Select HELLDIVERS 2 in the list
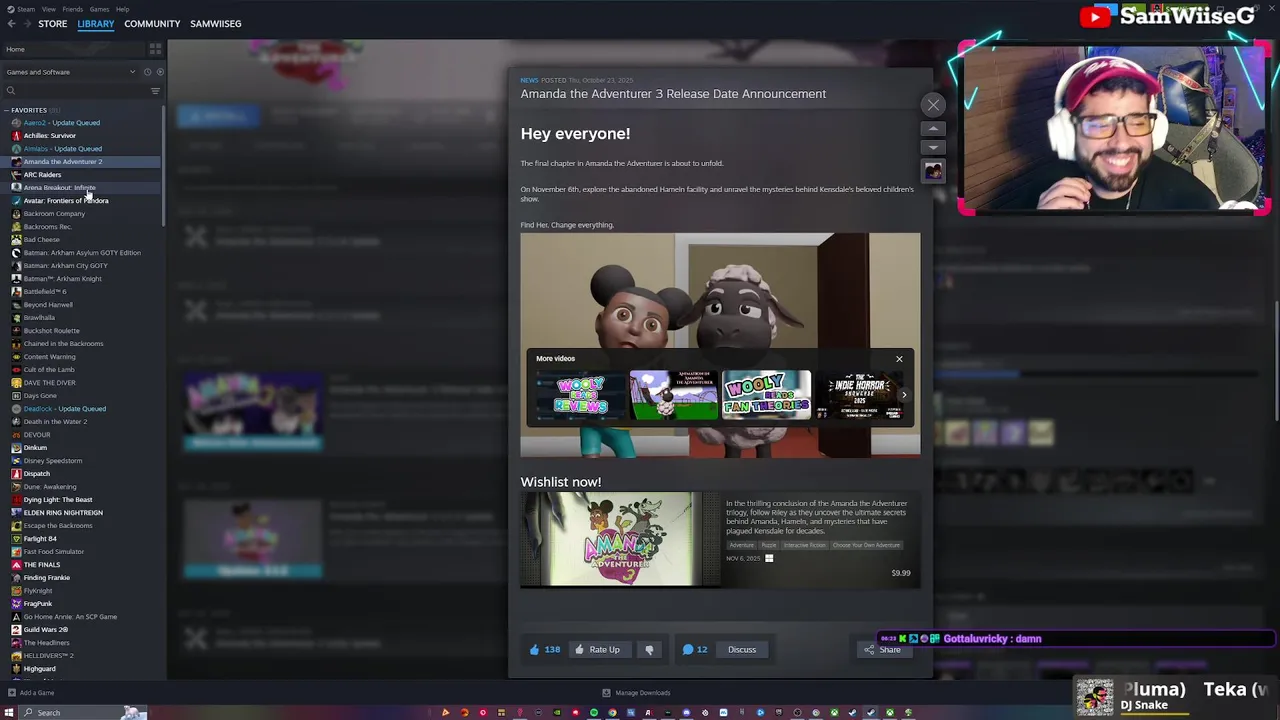The image size is (1280, 720). [x=49, y=656]
